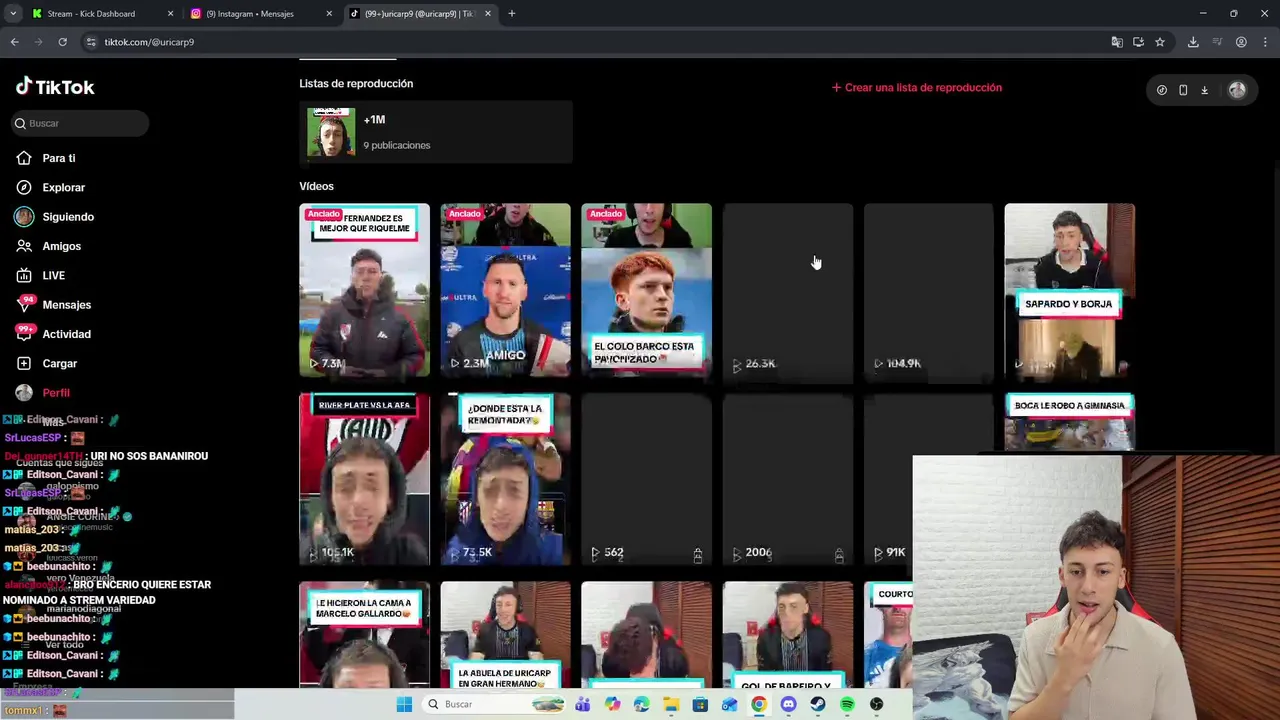Open Chrome profile icon
The width and height of the screenshot is (1280, 720).
pos(1241,42)
